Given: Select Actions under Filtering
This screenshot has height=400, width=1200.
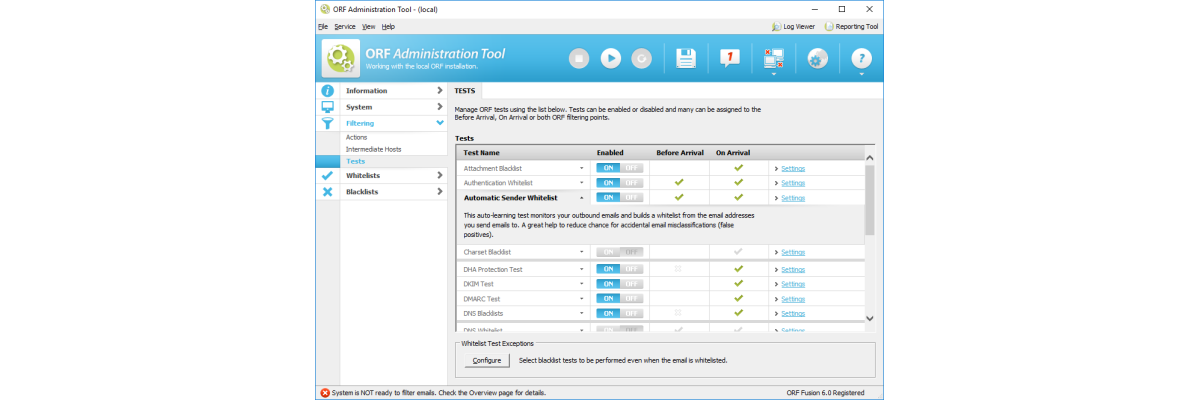Looking at the screenshot, I should pyautogui.click(x=356, y=137).
